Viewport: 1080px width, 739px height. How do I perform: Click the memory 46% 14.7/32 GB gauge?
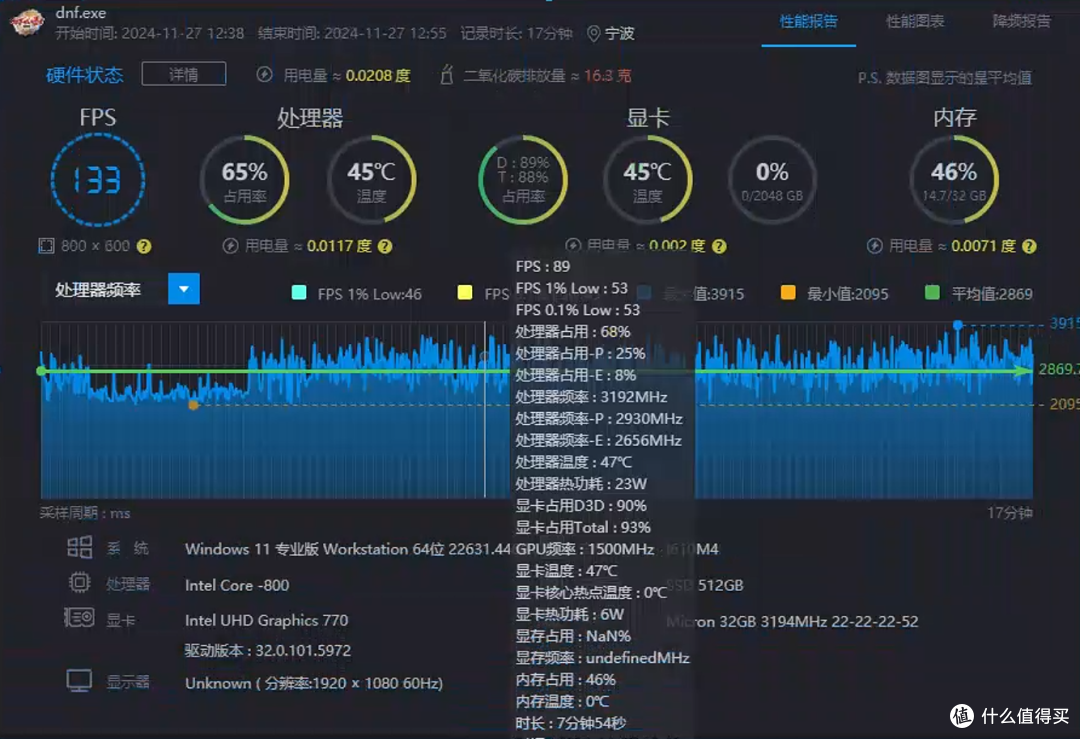click(x=954, y=180)
